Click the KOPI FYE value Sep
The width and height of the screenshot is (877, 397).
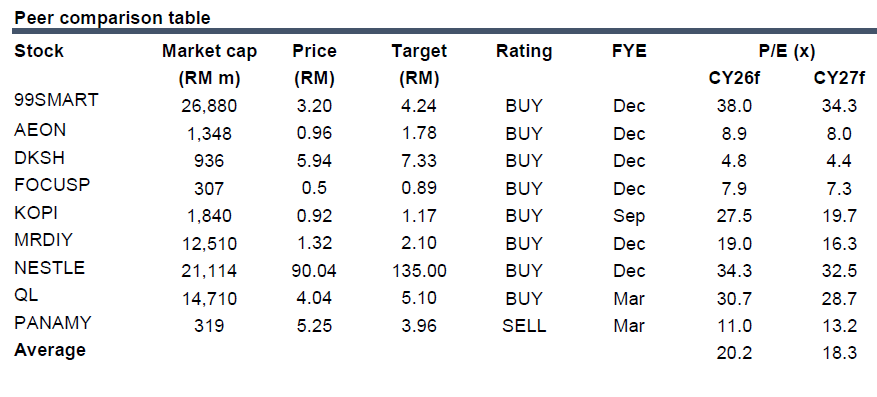629,216
